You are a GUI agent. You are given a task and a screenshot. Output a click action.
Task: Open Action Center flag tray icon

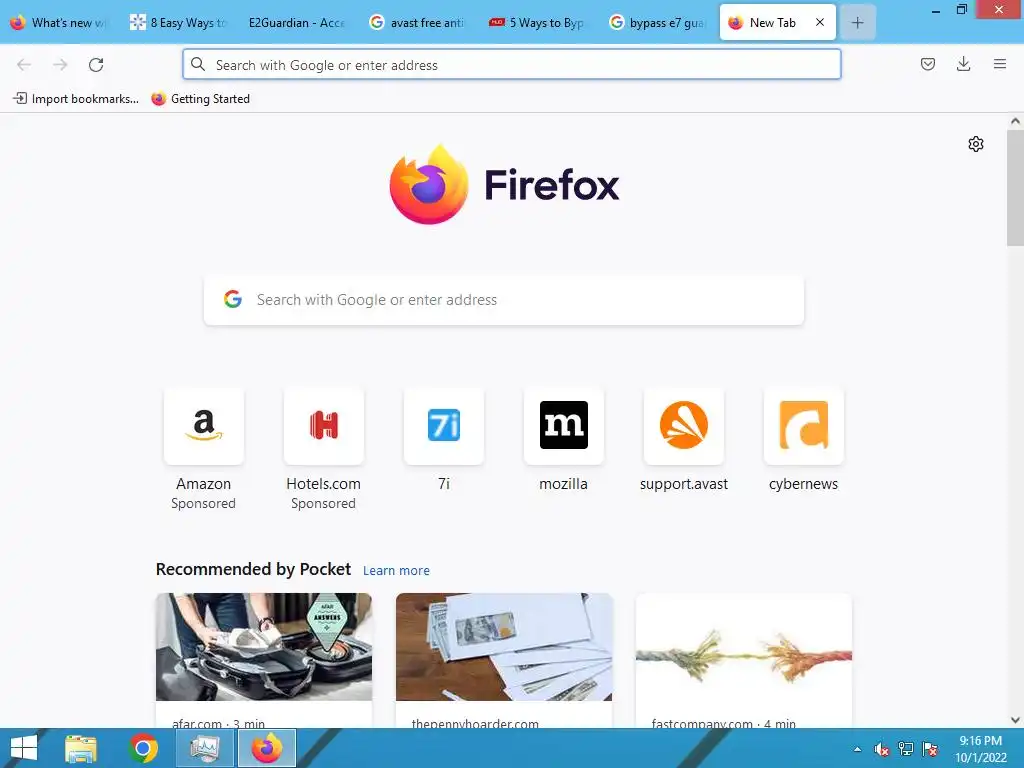[930, 749]
